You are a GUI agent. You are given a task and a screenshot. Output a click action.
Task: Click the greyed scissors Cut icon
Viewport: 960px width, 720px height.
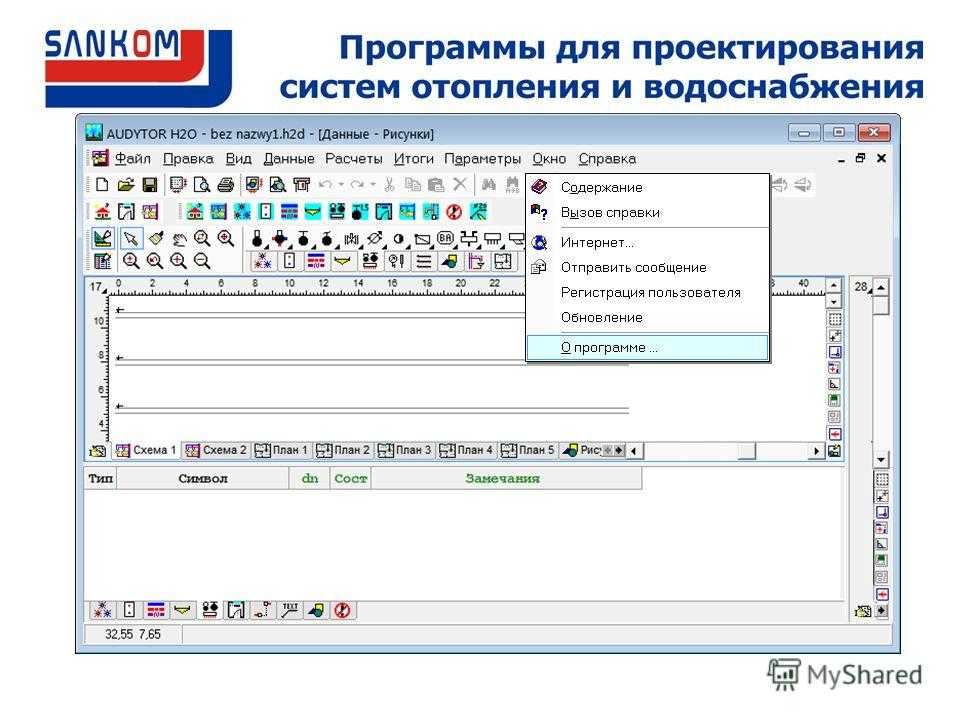pyautogui.click(x=389, y=184)
